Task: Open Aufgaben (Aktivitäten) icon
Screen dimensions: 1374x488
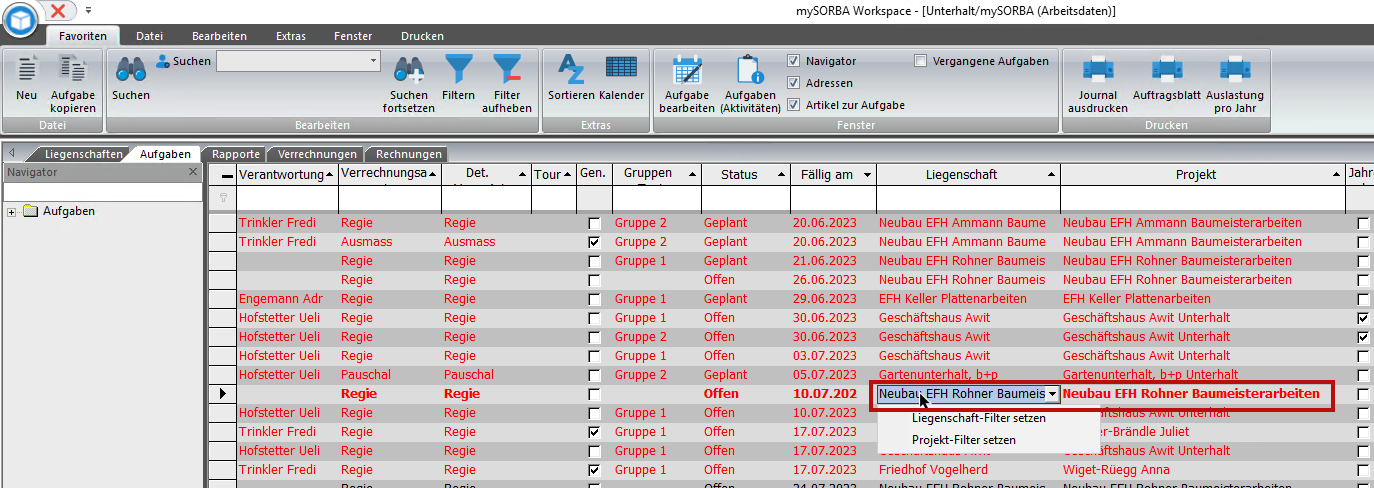Action: (x=750, y=69)
